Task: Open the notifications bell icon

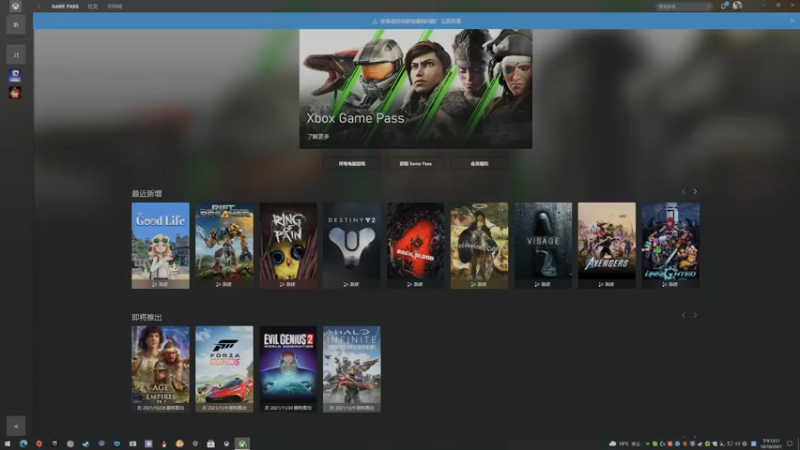Action: [x=723, y=6]
